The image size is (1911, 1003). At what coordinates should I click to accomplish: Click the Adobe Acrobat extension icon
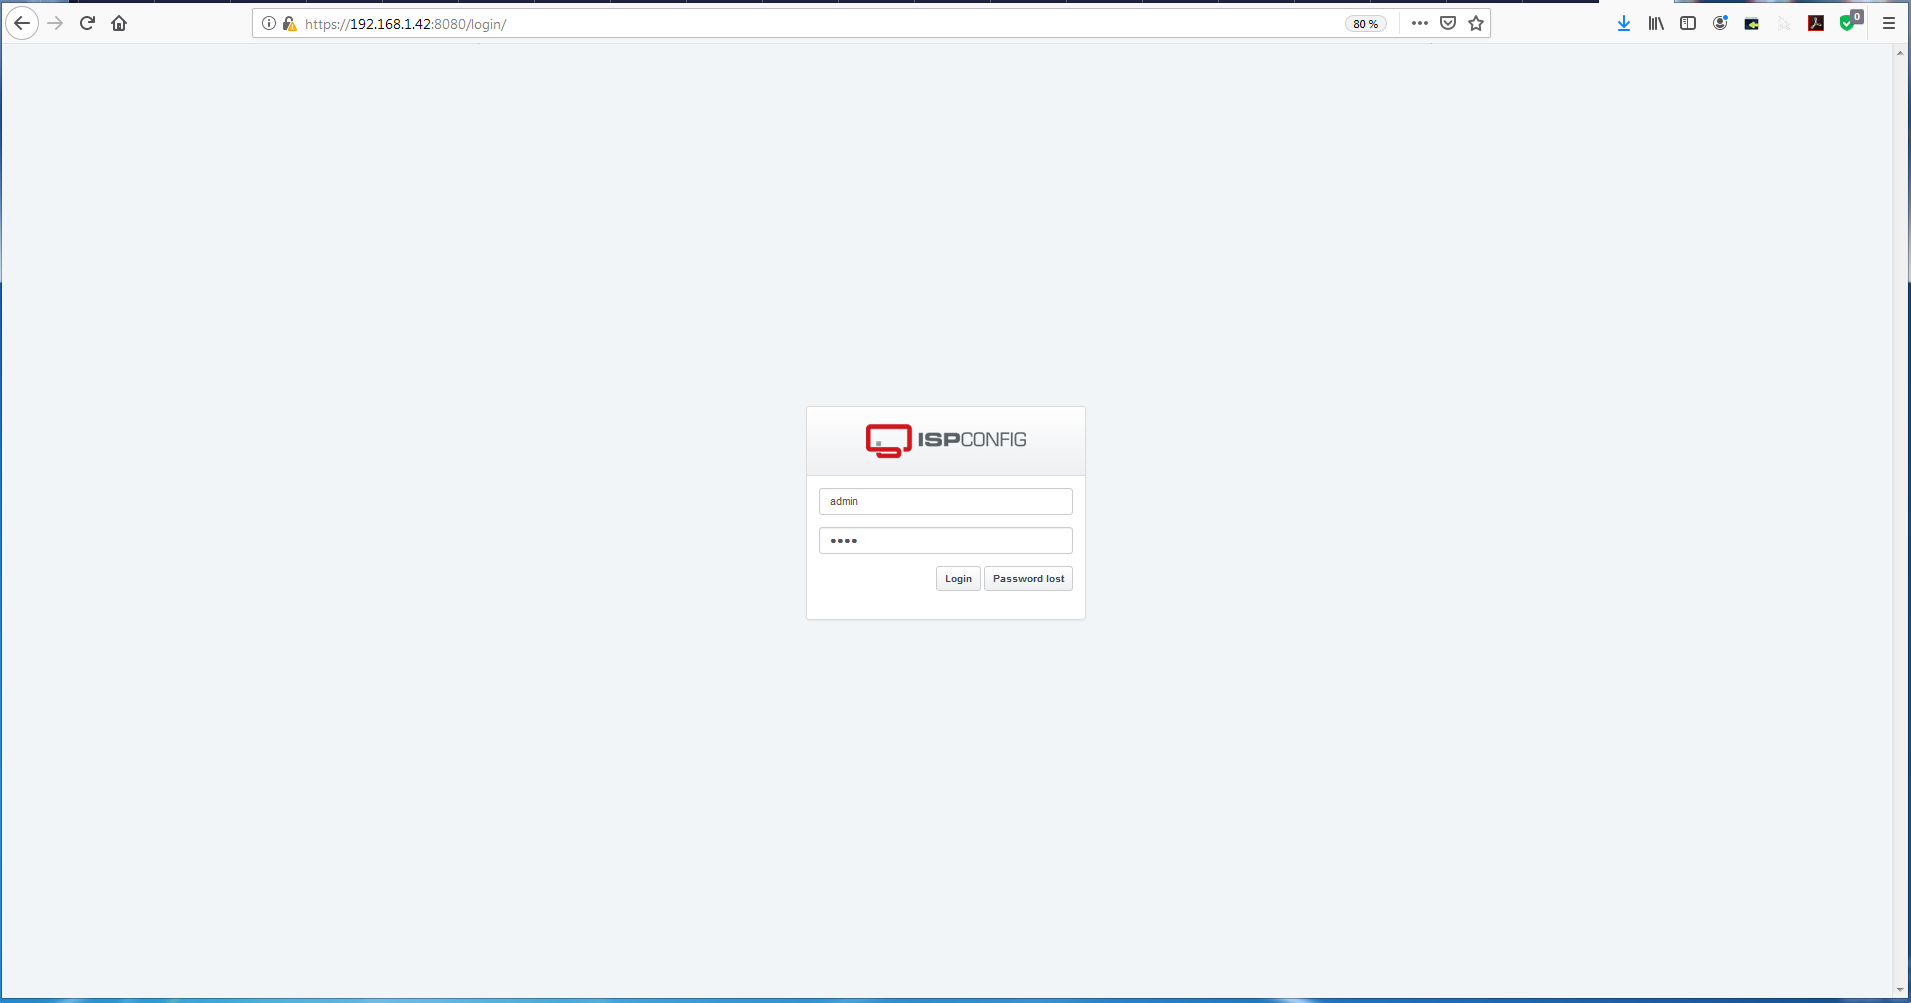[x=1816, y=23]
